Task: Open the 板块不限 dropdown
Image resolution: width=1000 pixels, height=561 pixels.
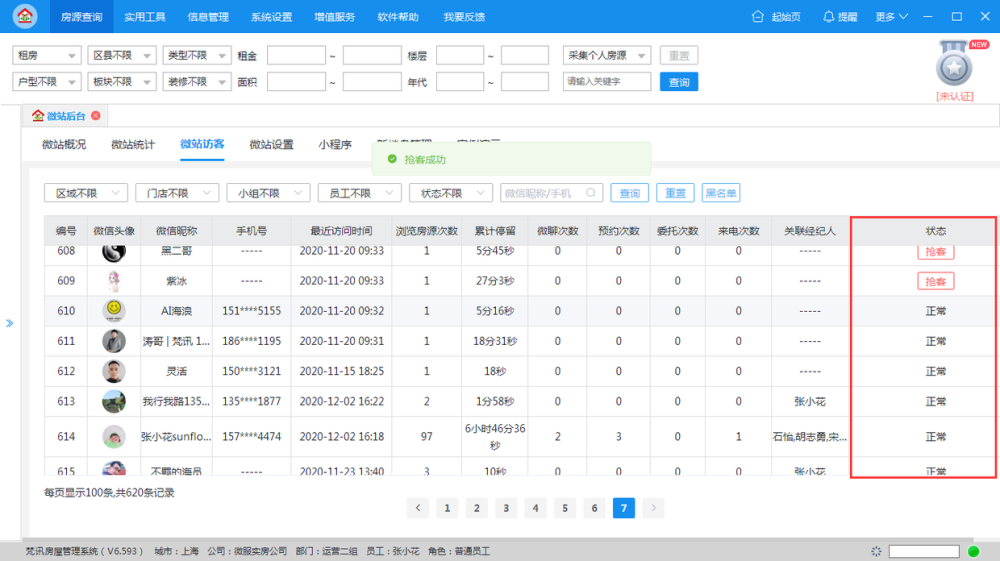Action: 122,82
